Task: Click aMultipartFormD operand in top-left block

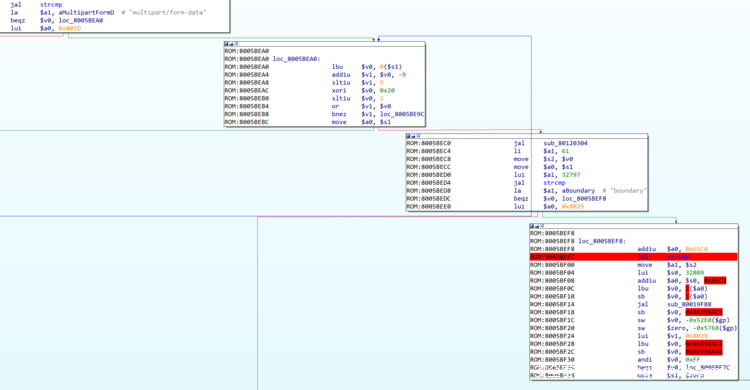Action: [86, 12]
